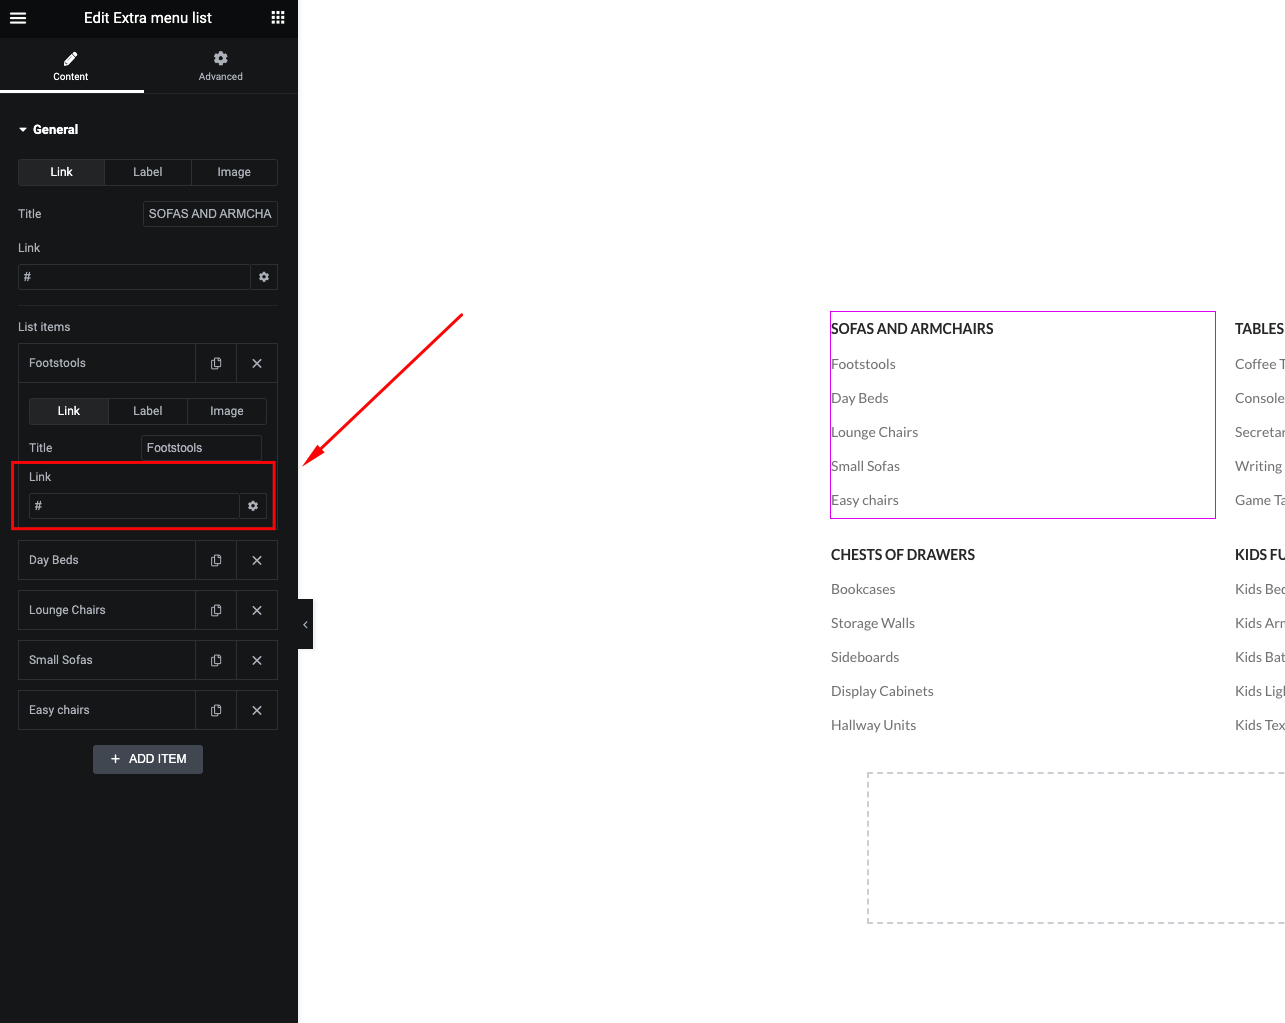Viewport: 1285px width, 1023px height.
Task: Click Sideboards link in preview
Action: (x=865, y=657)
